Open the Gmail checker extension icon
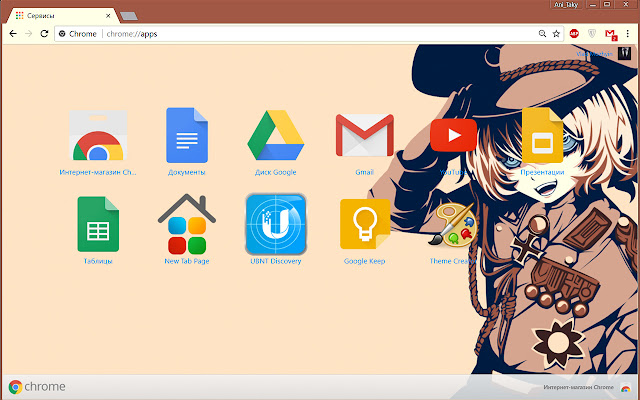The image size is (640, 400). tap(611, 35)
